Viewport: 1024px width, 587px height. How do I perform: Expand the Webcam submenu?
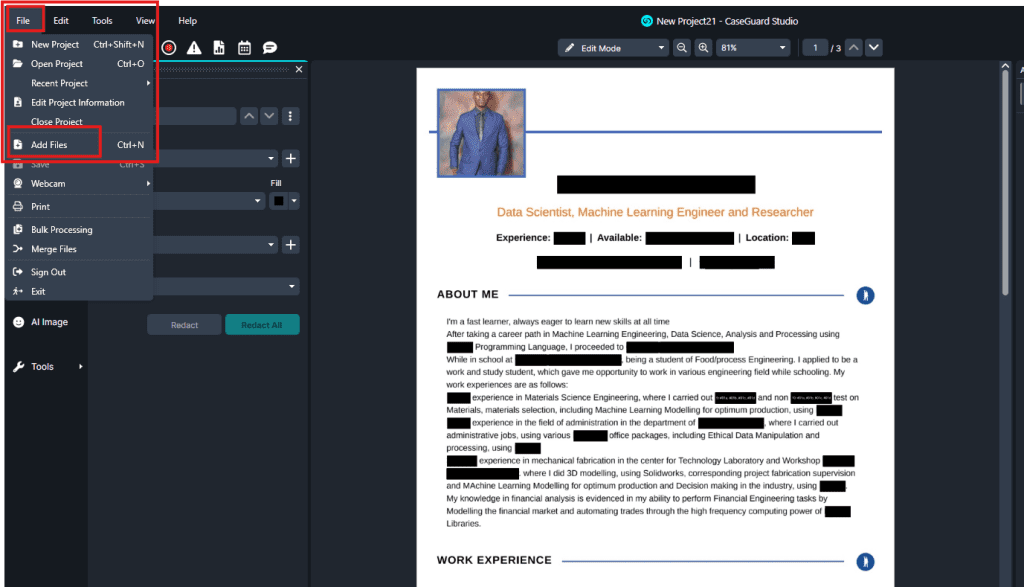[80, 184]
